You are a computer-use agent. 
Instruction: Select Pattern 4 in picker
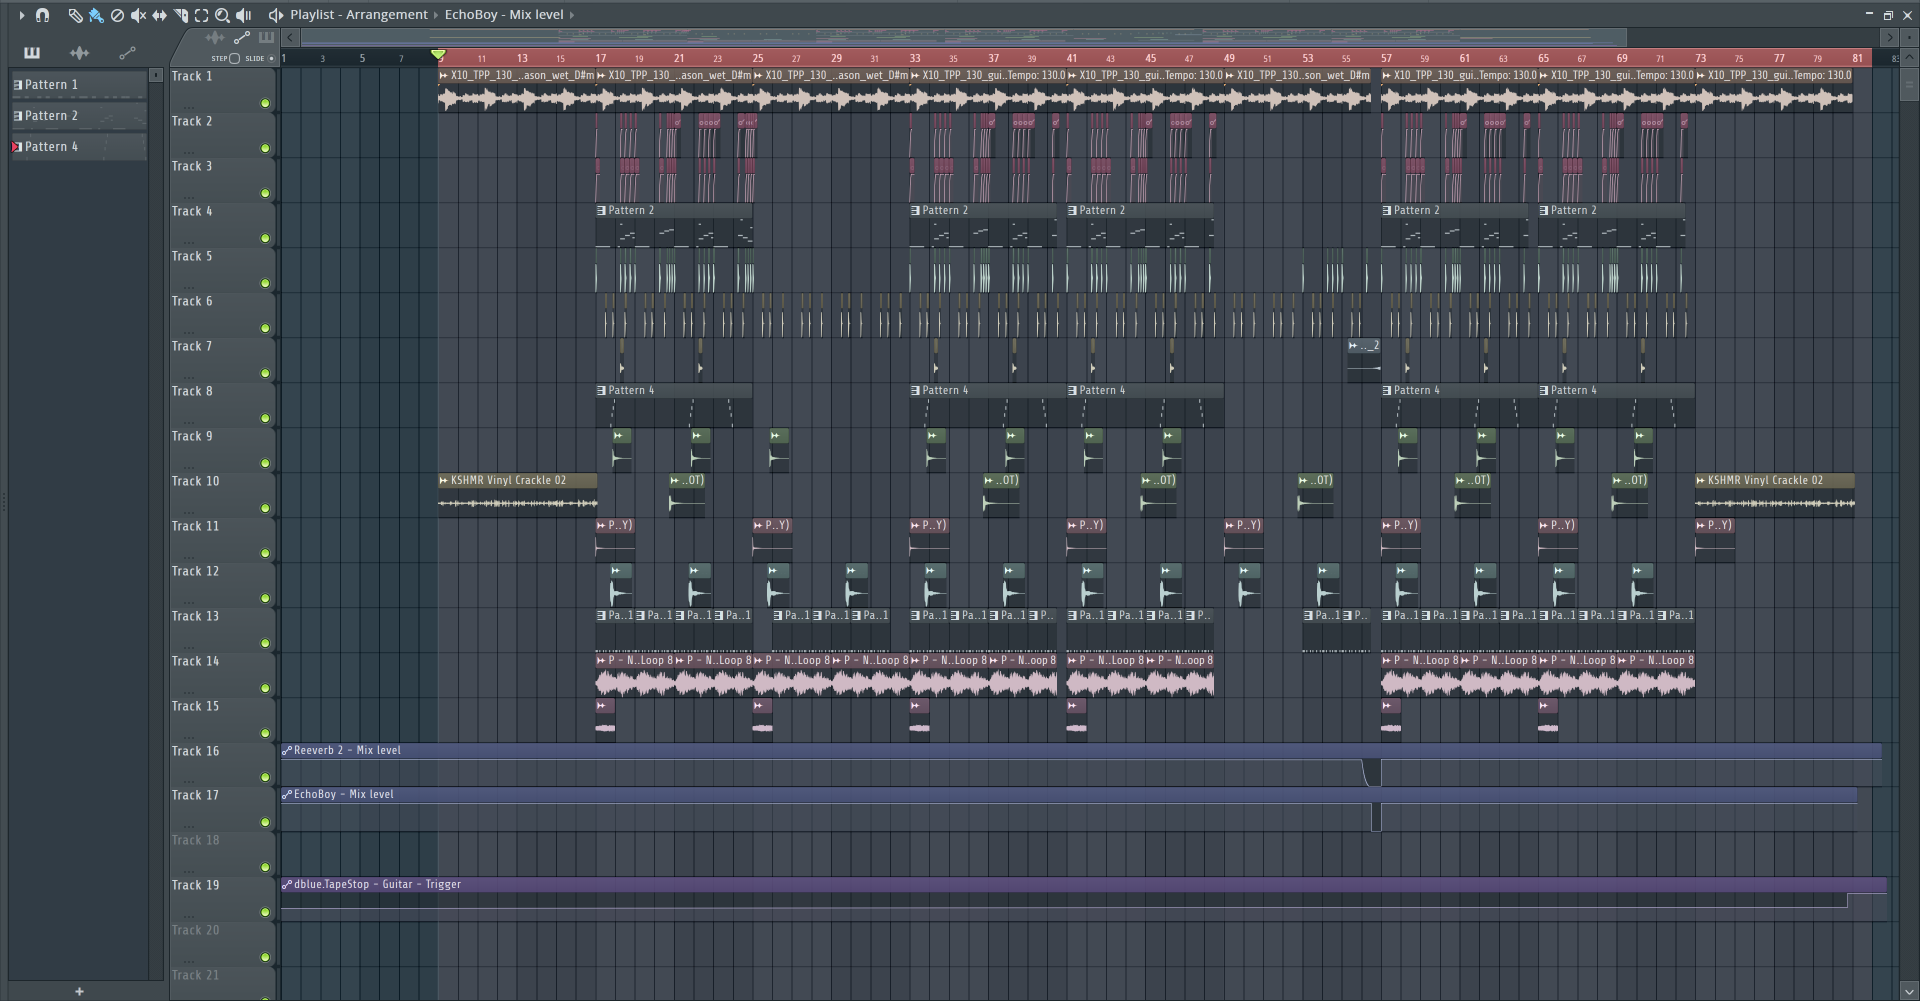pyautogui.click(x=79, y=147)
